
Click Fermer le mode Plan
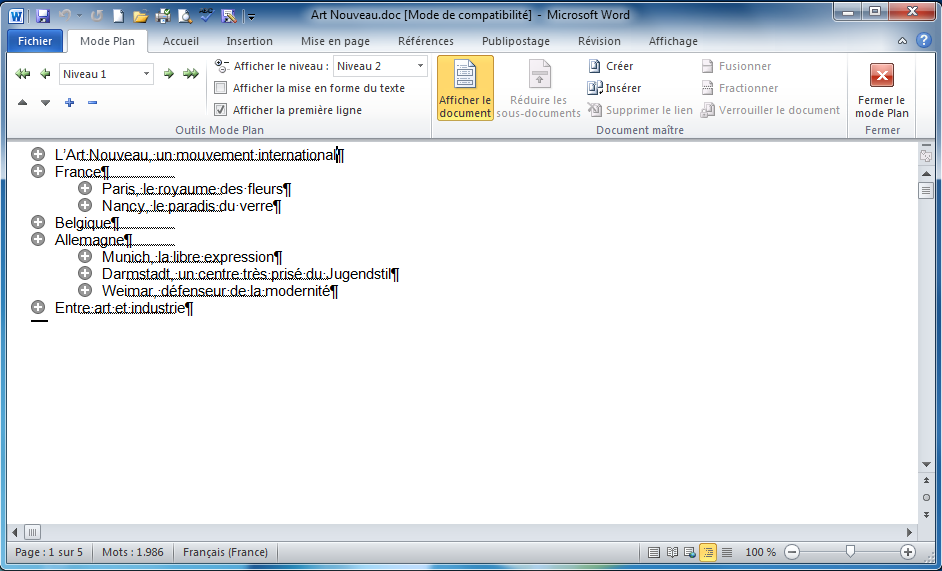point(881,90)
